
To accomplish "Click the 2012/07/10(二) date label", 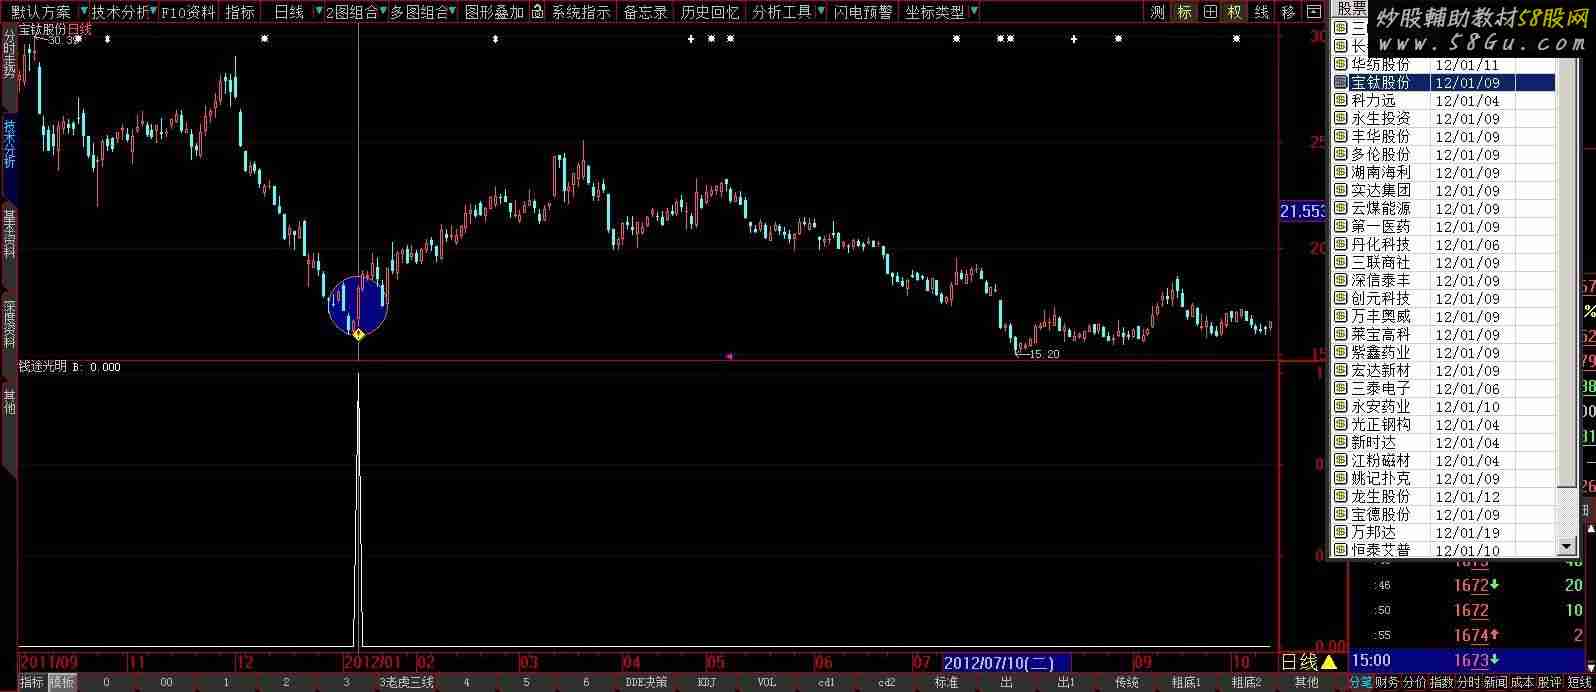I will (1006, 663).
